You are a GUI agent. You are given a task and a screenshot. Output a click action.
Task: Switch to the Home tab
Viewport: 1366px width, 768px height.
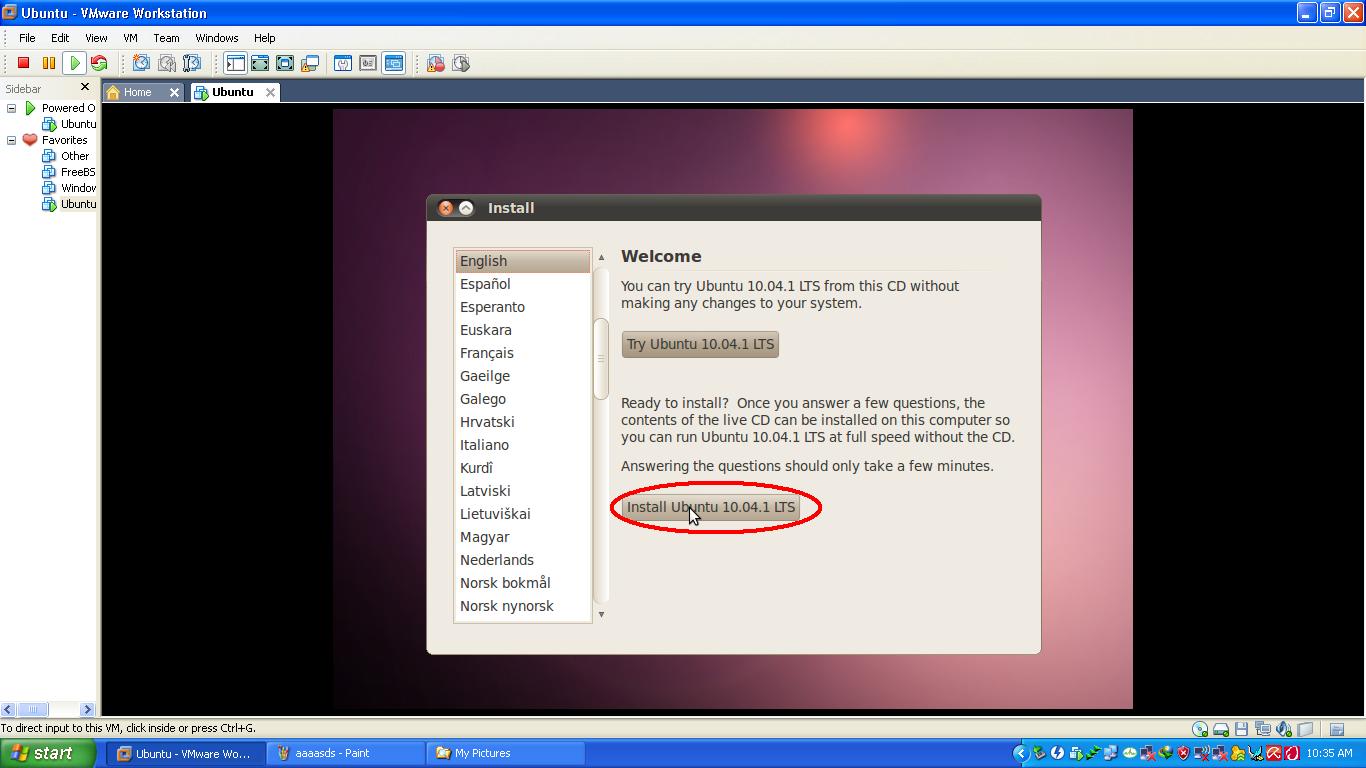pyautogui.click(x=137, y=92)
